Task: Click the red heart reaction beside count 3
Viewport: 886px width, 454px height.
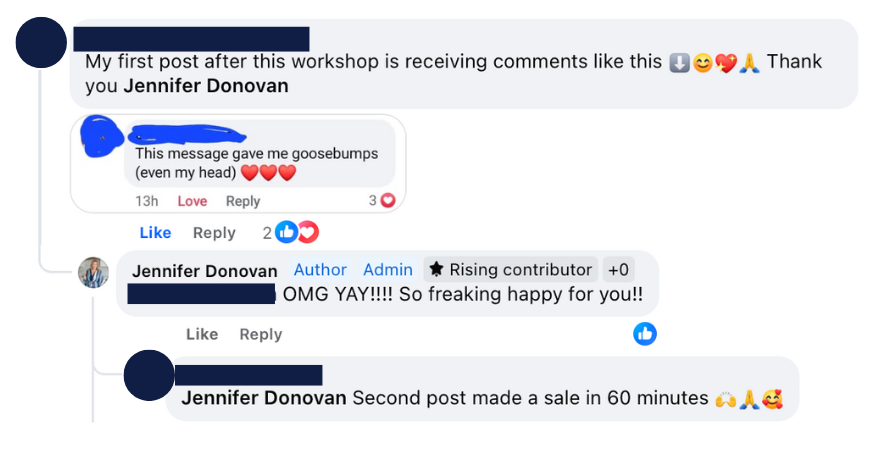Action: 388,200
